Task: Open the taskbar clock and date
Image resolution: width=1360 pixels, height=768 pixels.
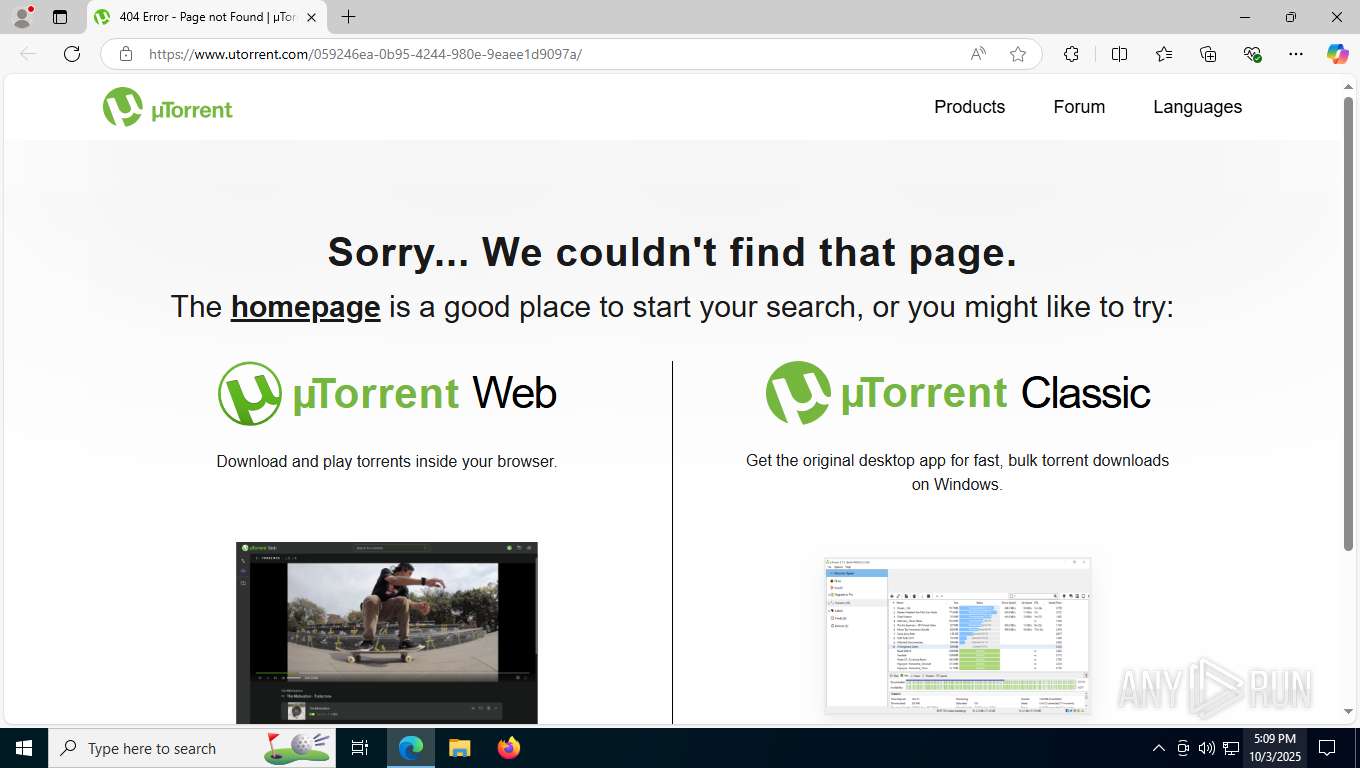Action: (x=1274, y=748)
